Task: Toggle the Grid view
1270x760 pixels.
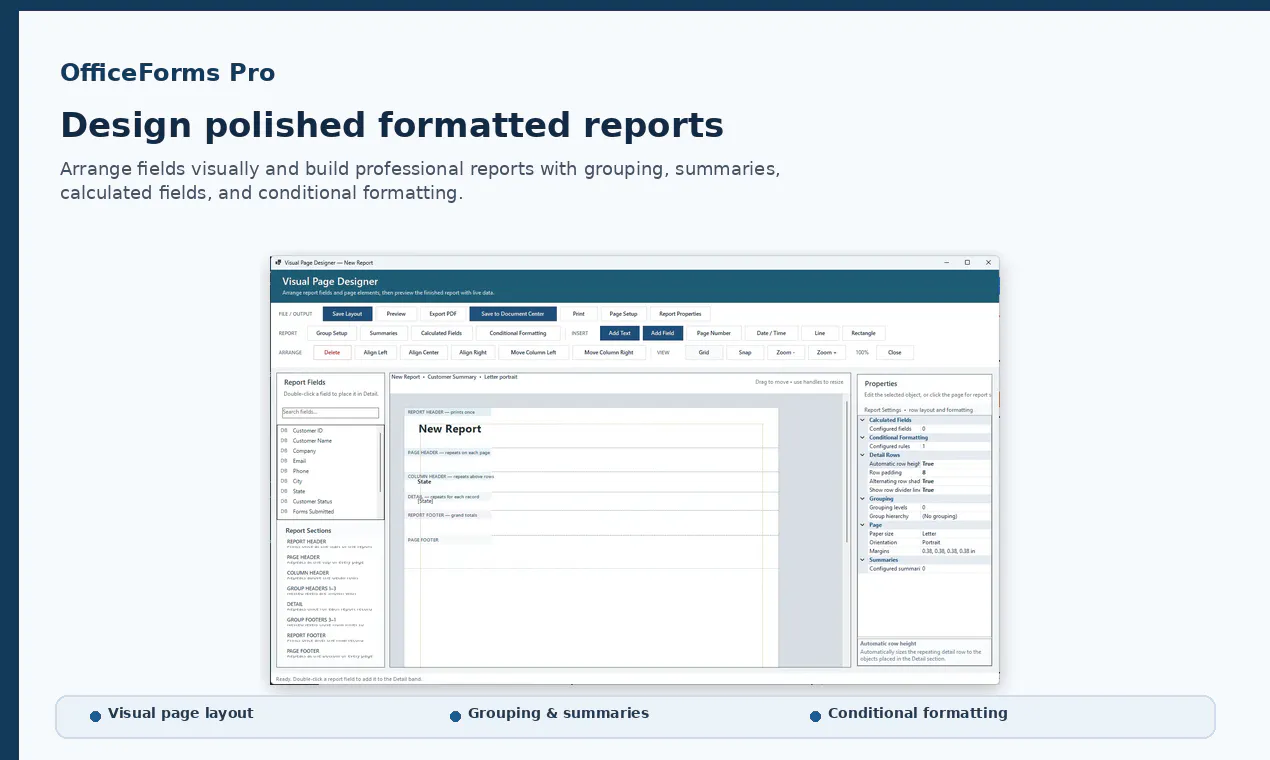Action: point(704,352)
